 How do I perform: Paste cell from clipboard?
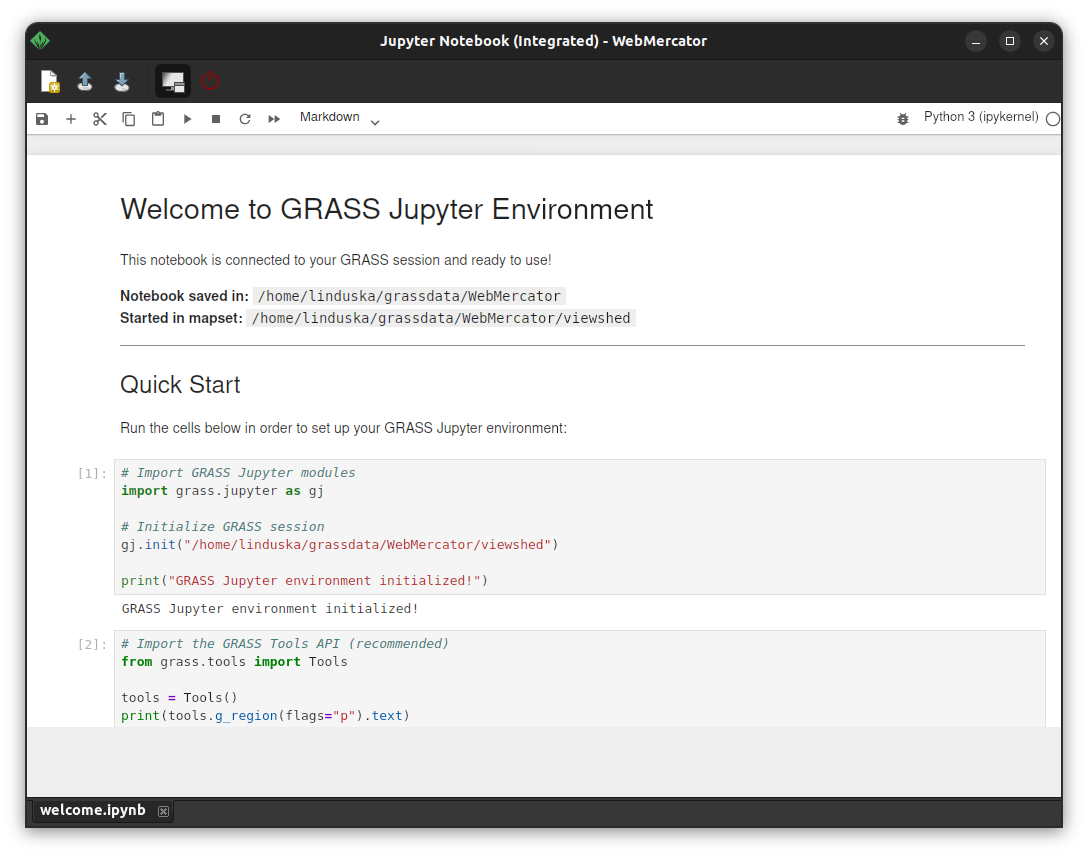click(x=158, y=119)
